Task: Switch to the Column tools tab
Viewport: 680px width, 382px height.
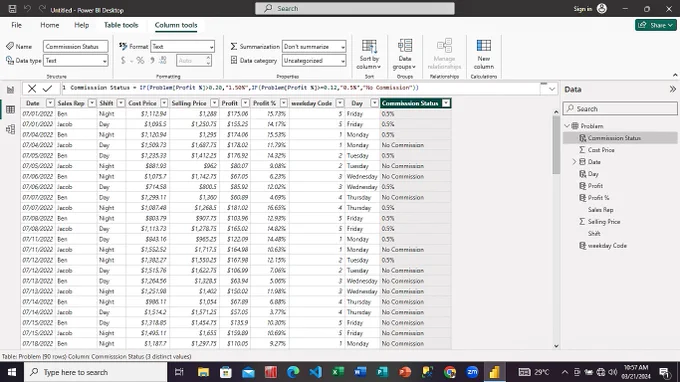Action: [176, 25]
